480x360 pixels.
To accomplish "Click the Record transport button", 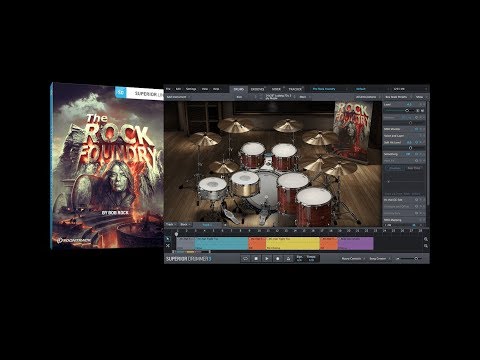I will click(x=277, y=258).
